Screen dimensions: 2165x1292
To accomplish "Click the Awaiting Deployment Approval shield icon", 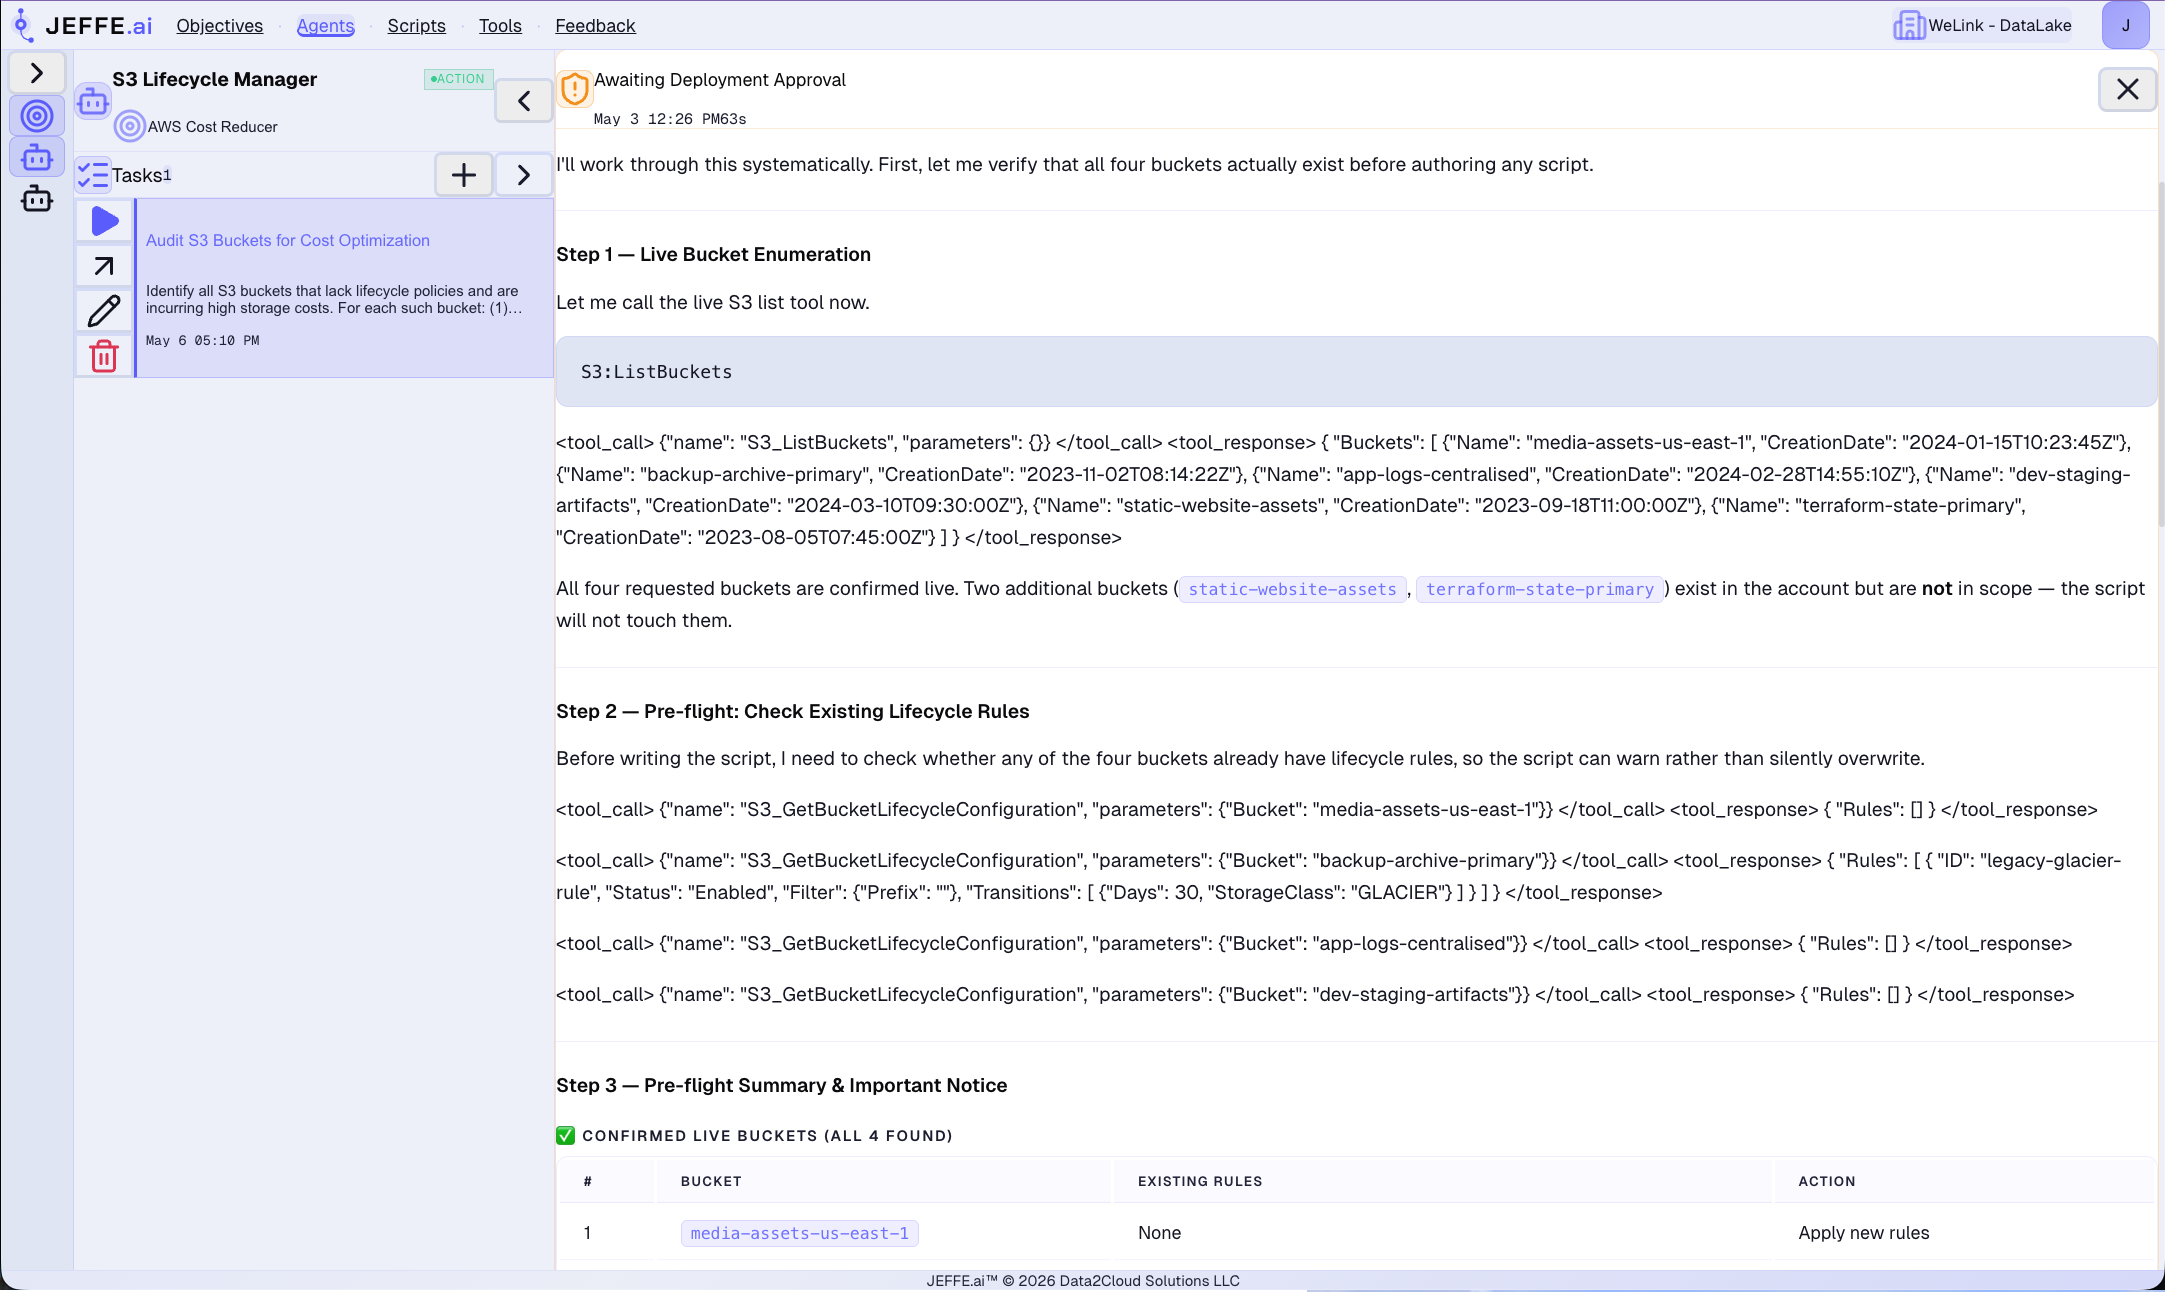I will click(x=575, y=89).
